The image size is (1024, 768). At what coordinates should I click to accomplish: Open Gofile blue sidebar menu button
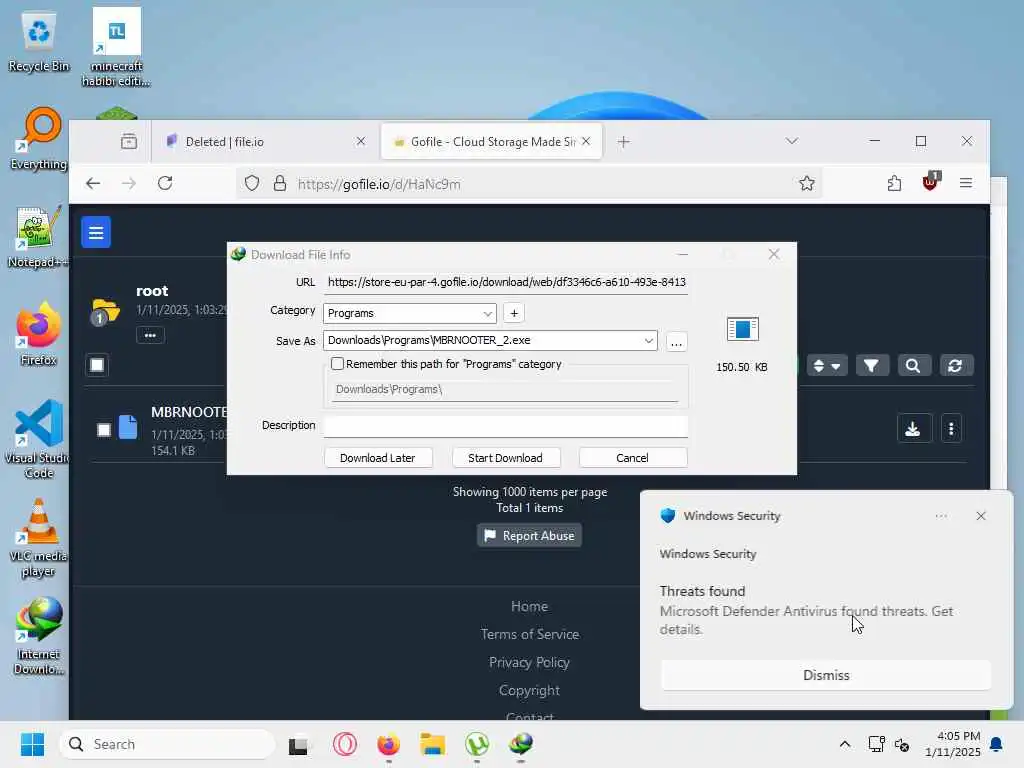[96, 232]
